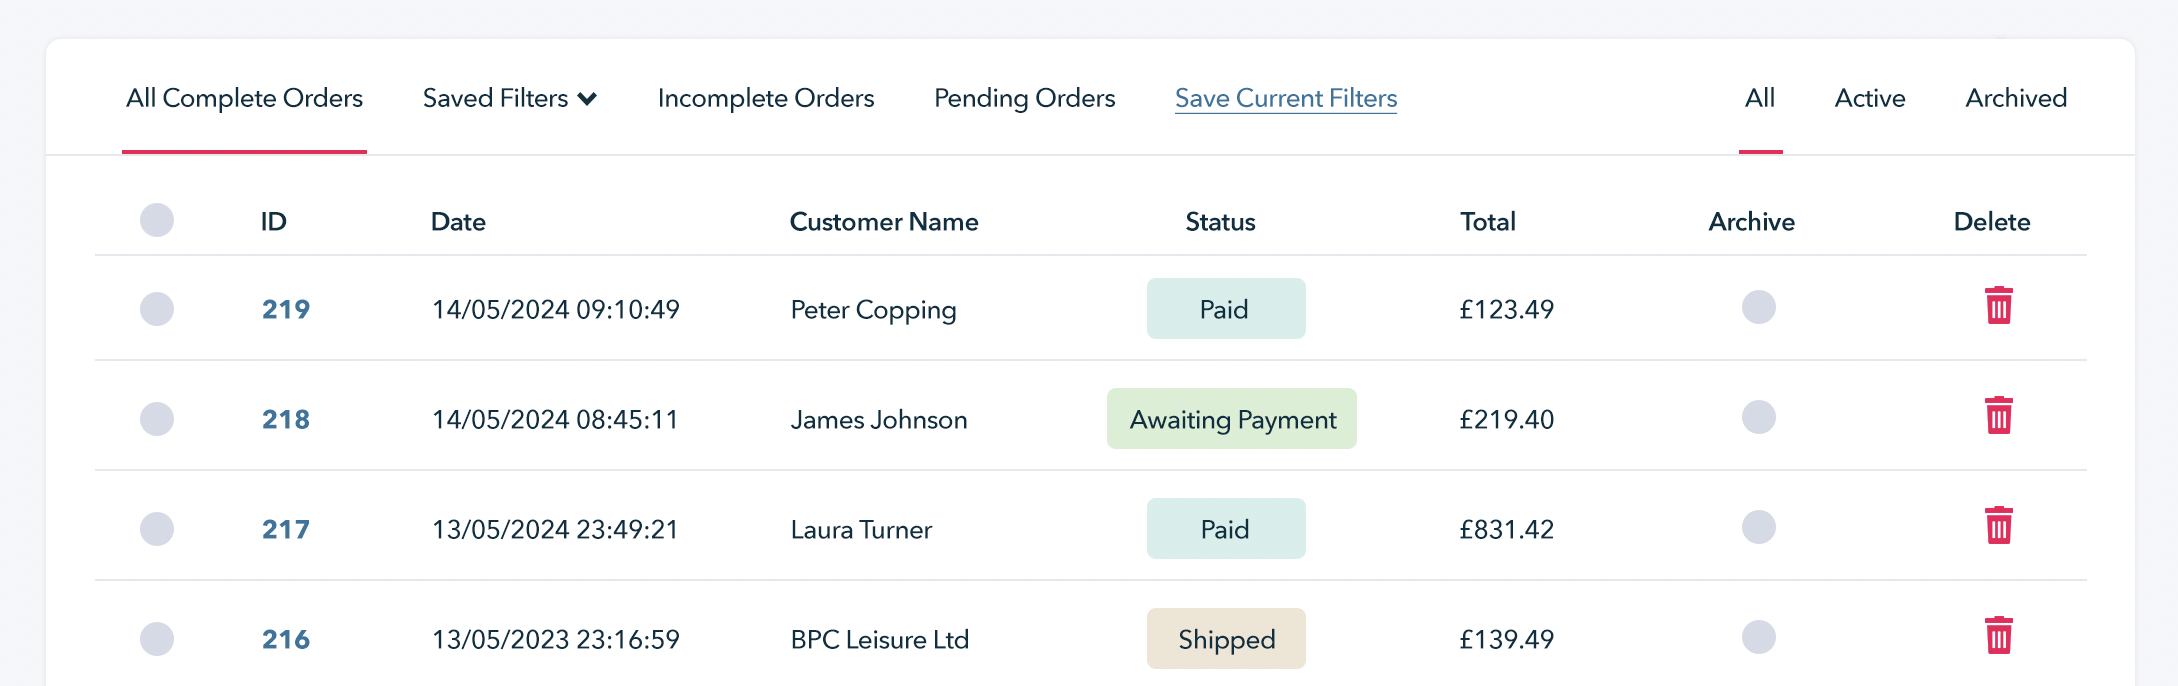This screenshot has height=686, width=2178.
Task: Select the checkbox for order 219
Action: 157,309
